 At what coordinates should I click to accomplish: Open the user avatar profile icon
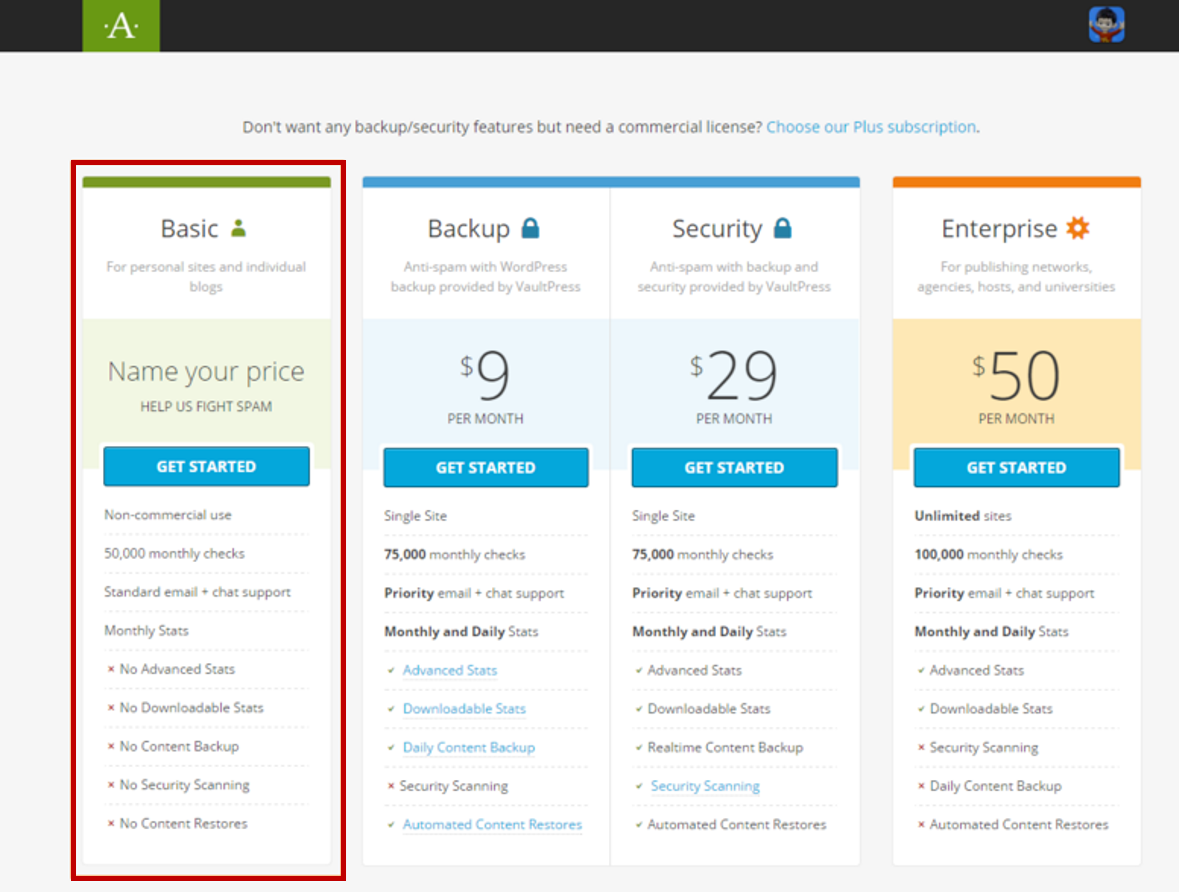[1106, 25]
